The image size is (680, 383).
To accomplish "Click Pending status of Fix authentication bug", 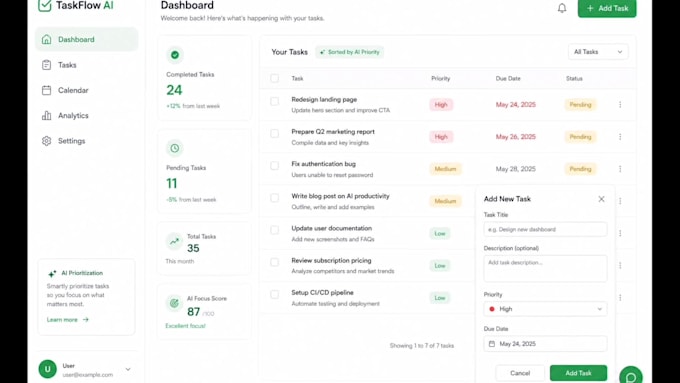I will tap(580, 169).
